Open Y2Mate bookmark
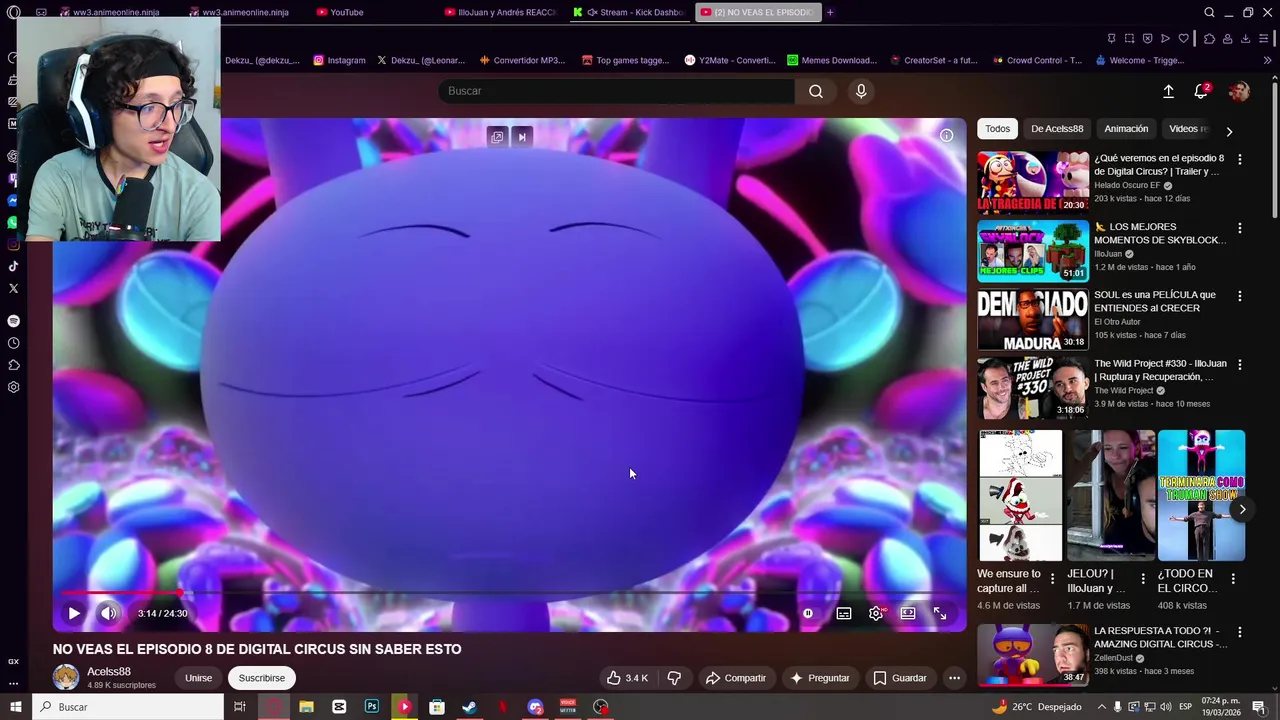 730,60
